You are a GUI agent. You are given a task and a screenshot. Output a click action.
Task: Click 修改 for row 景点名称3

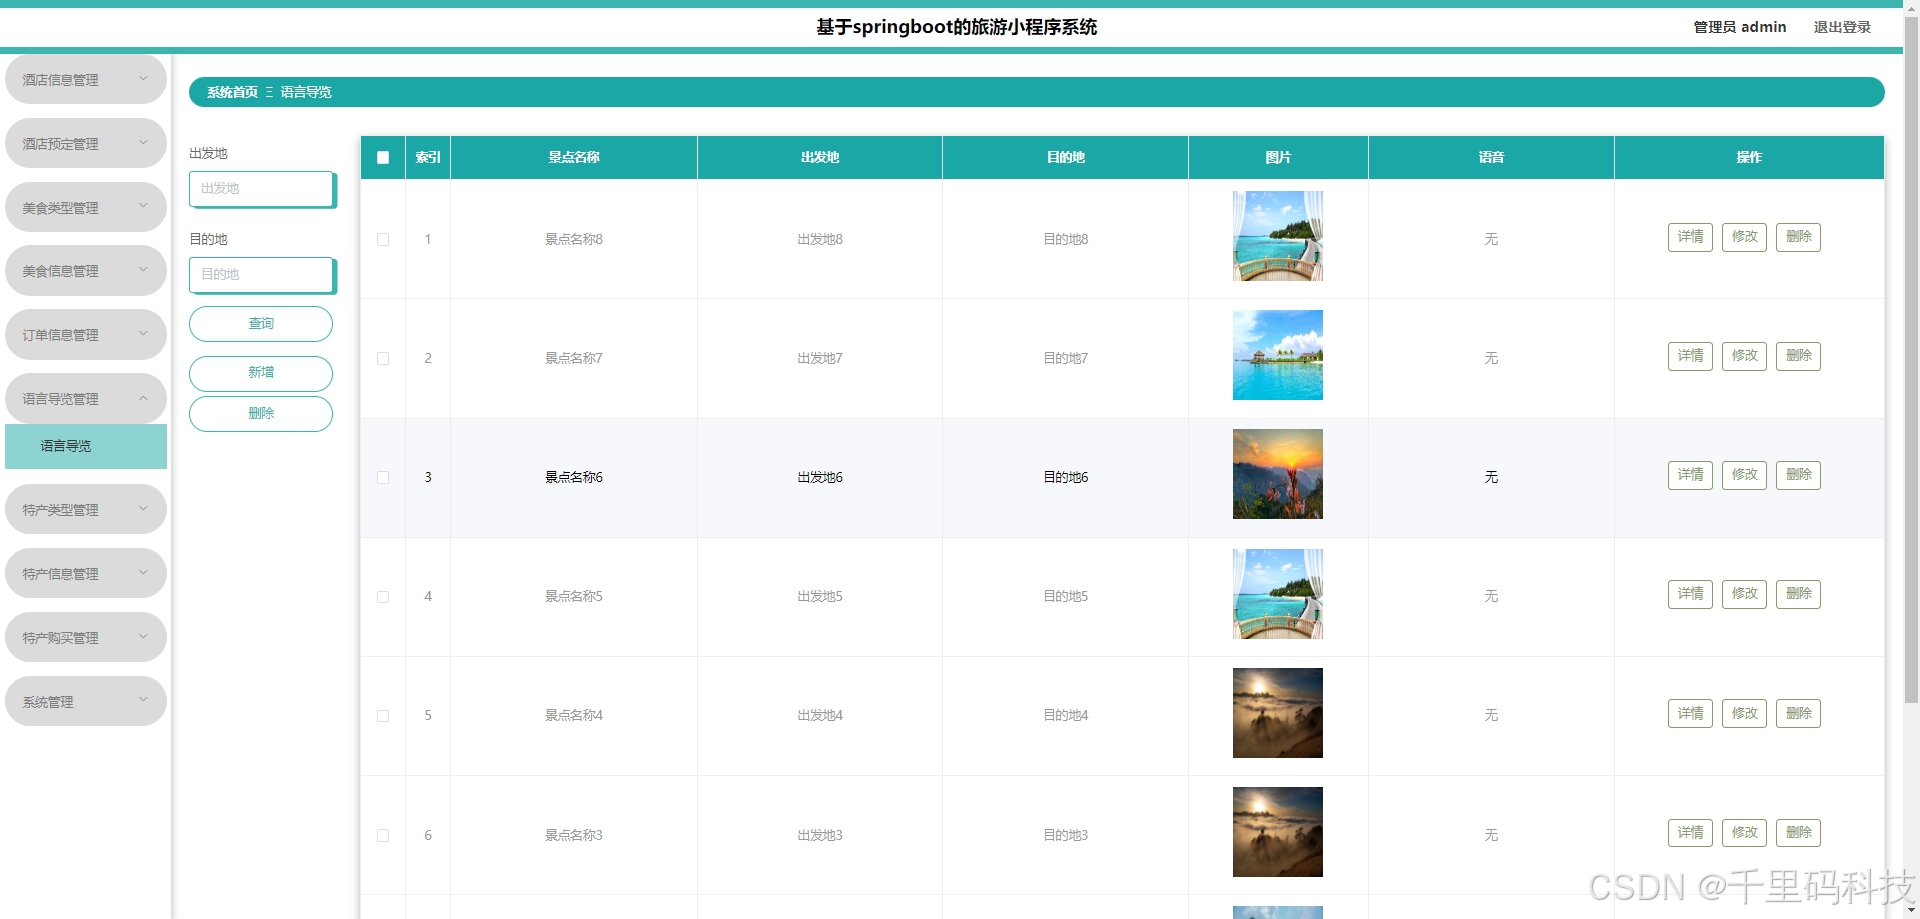coord(1744,833)
